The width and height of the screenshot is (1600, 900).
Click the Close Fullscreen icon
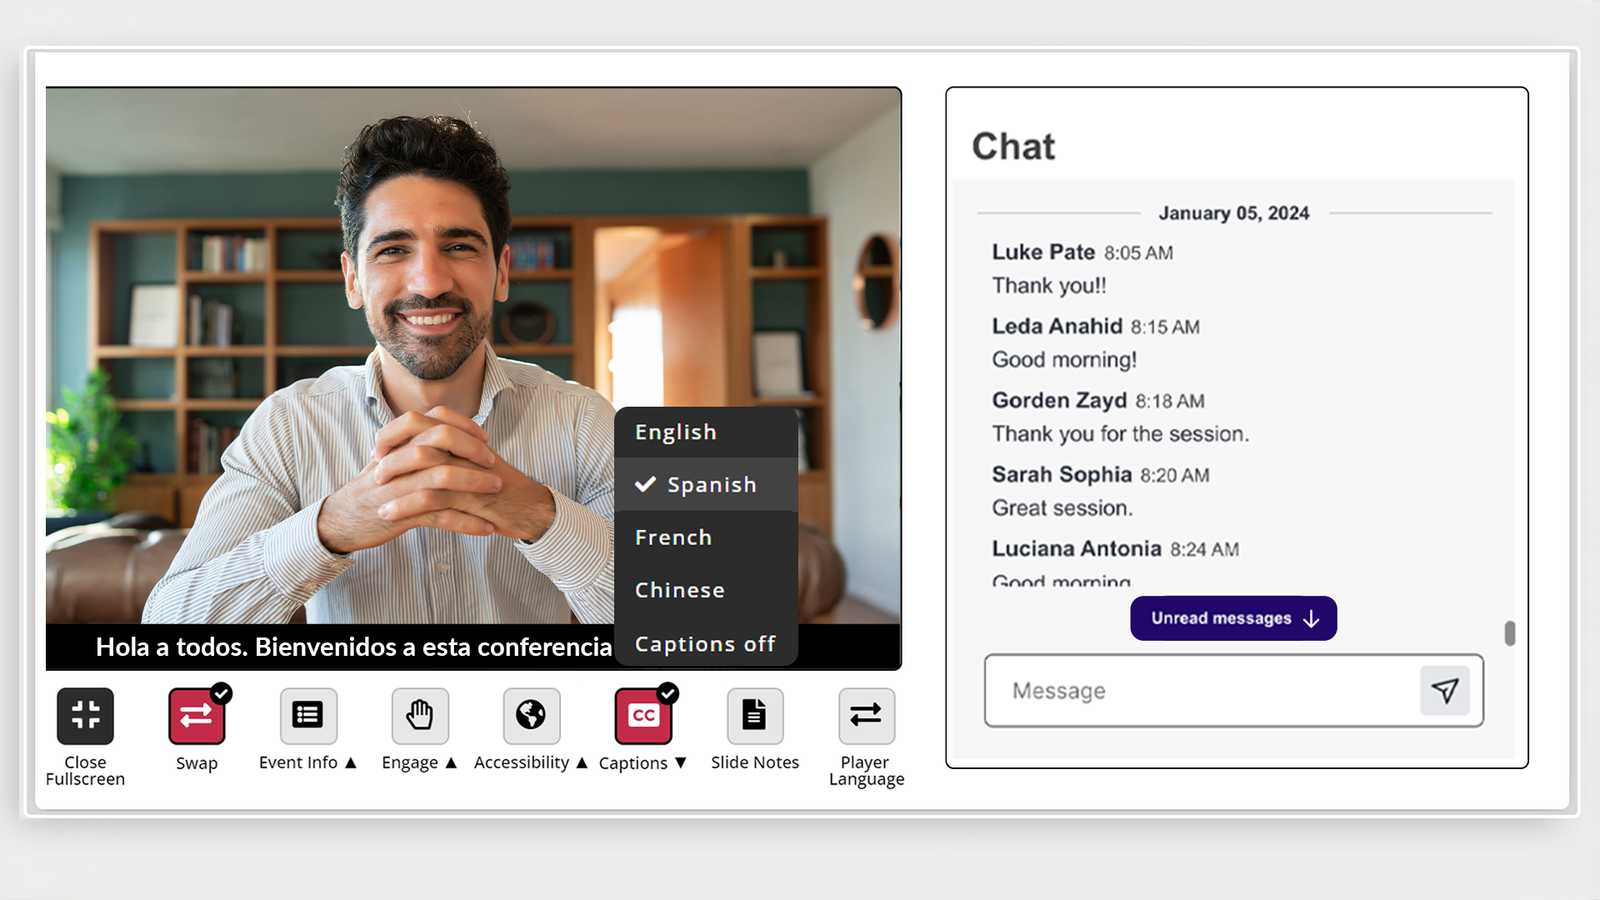coord(85,715)
